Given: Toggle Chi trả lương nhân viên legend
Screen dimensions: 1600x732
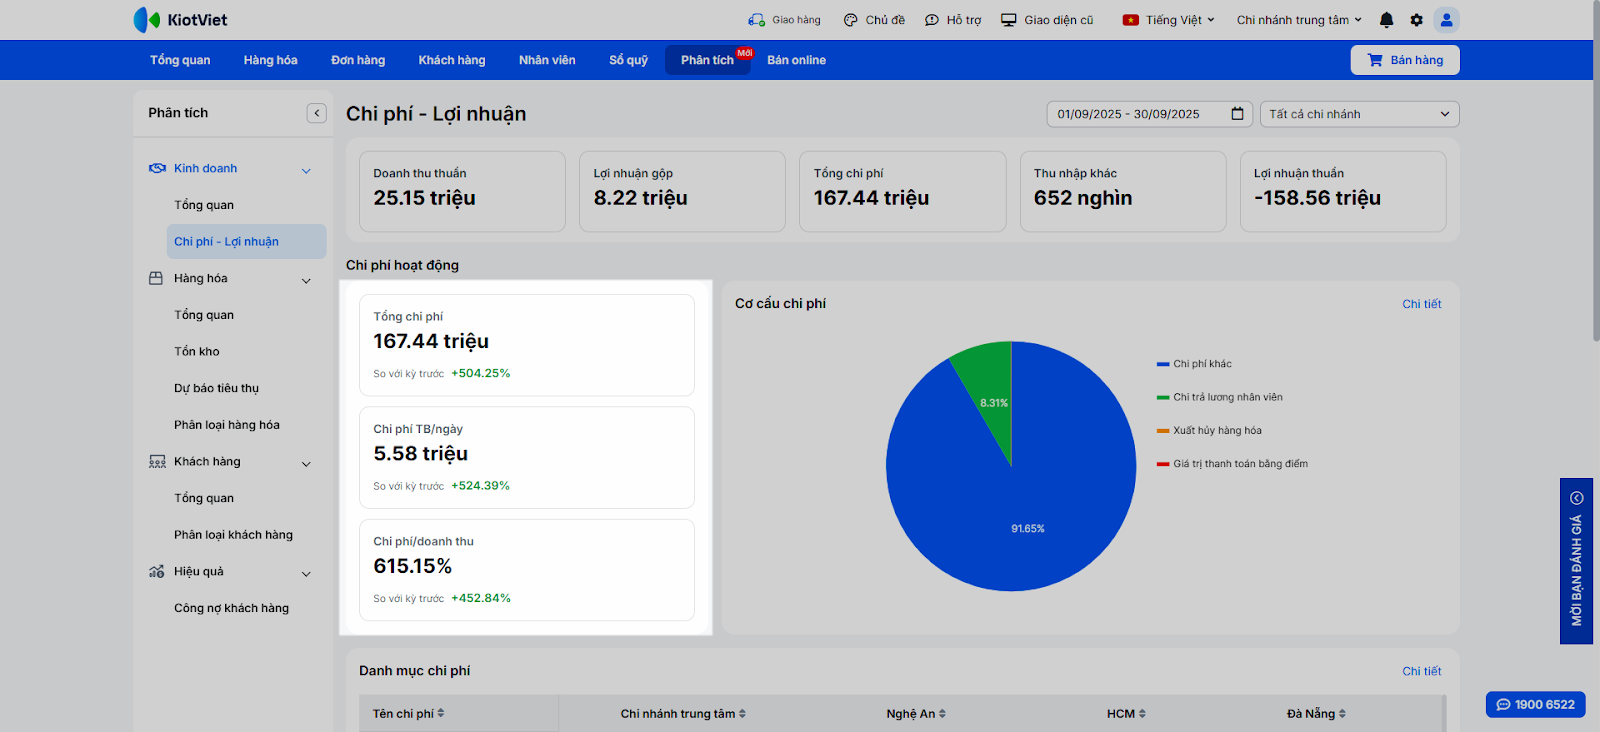Looking at the screenshot, I should point(1227,397).
